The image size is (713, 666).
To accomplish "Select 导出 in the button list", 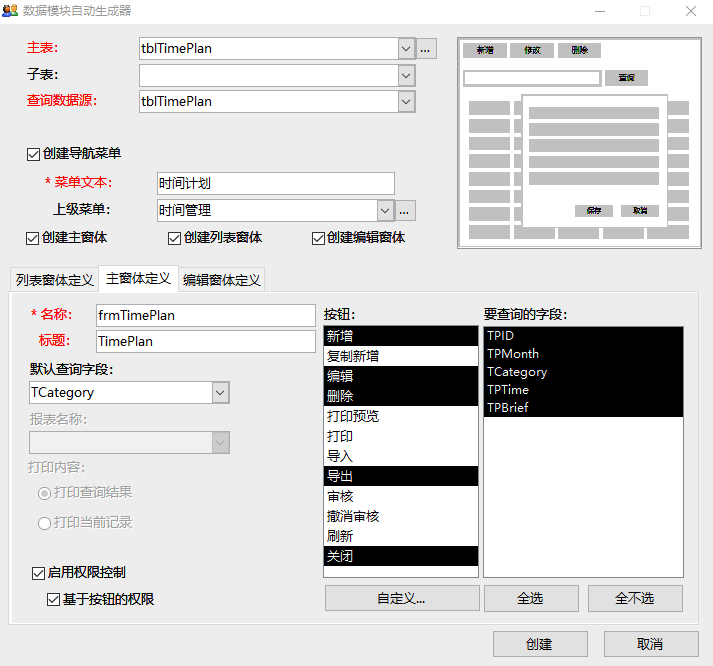I will 401,476.
